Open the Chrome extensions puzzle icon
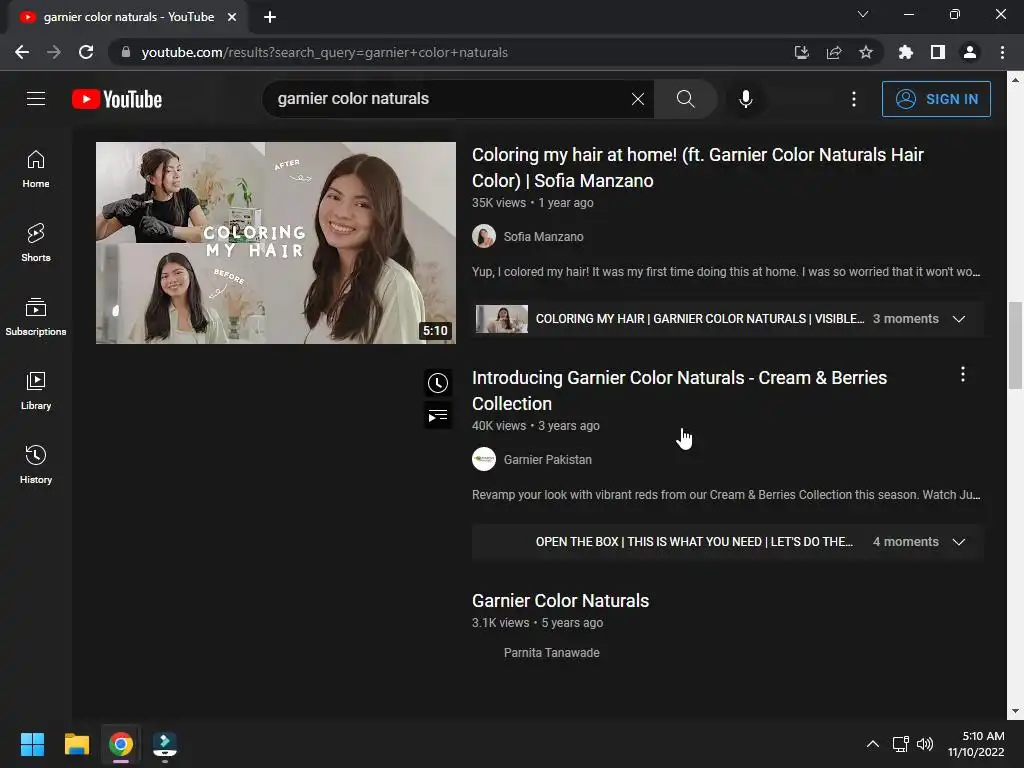1024x768 pixels. (905, 52)
